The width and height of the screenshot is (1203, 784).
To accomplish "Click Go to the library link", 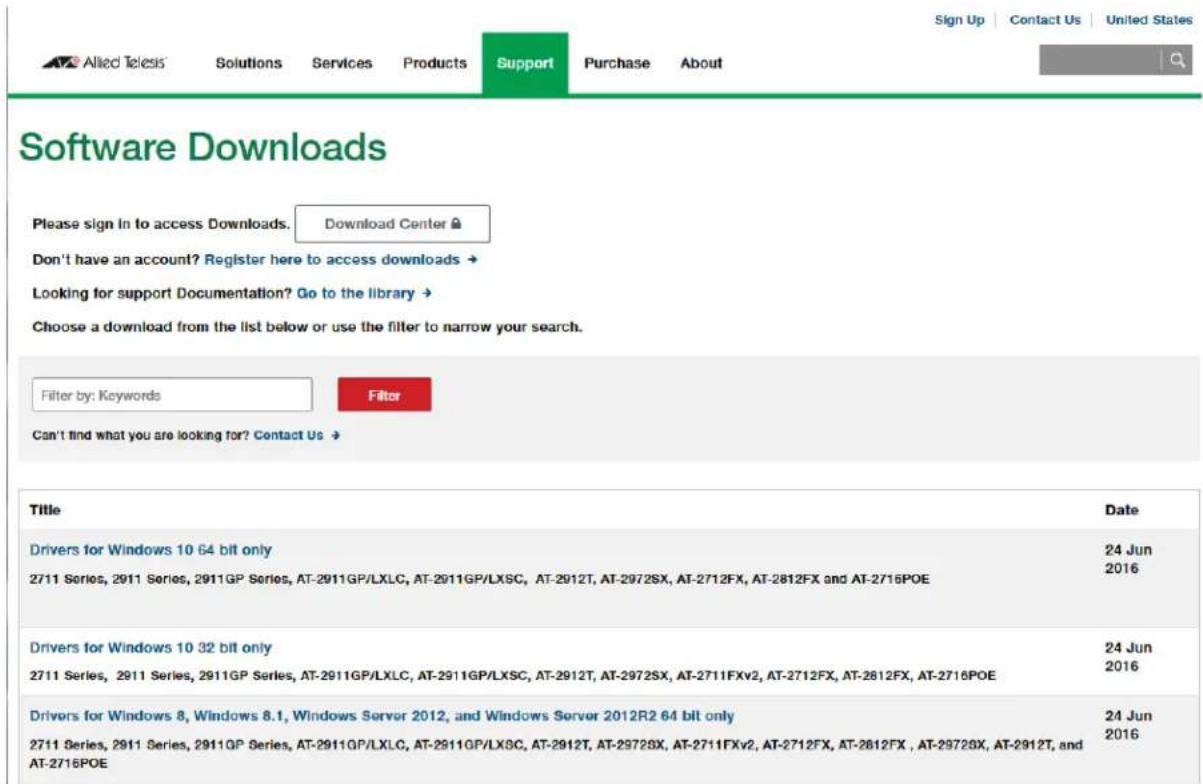I will 364,294.
